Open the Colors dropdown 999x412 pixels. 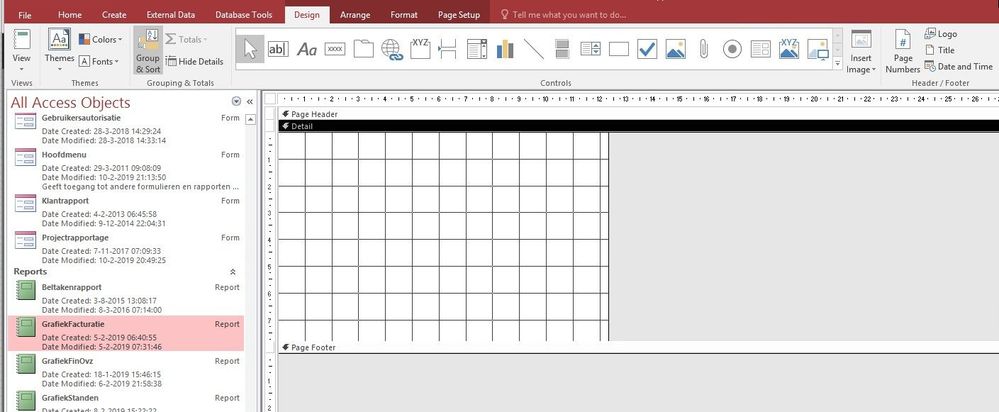click(100, 39)
